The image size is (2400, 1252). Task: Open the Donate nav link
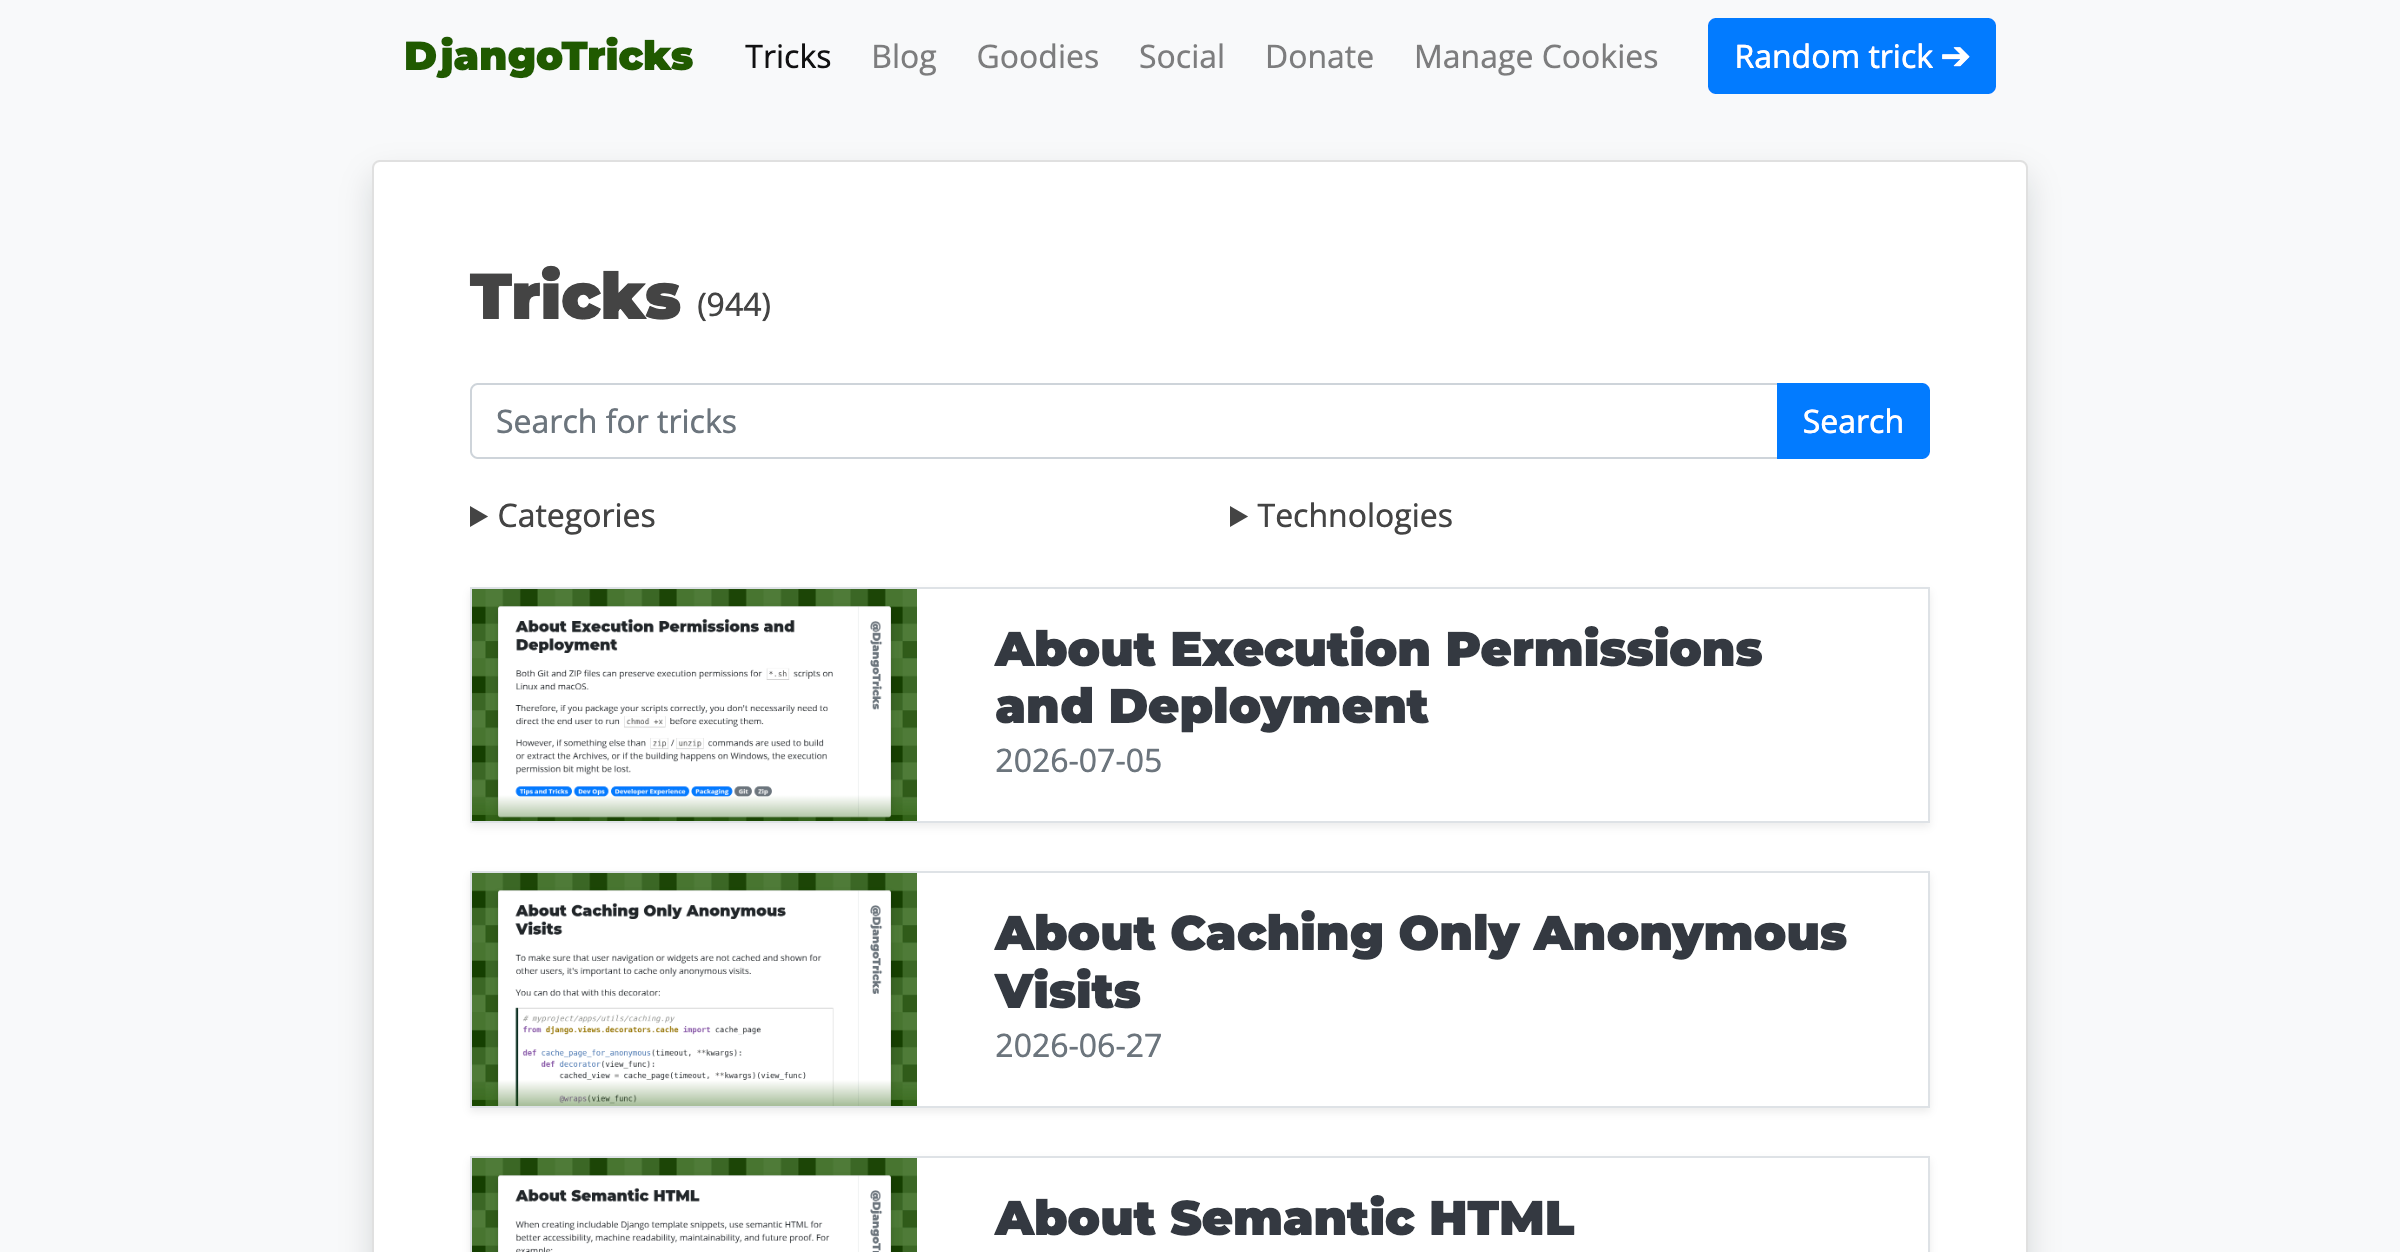coord(1319,57)
